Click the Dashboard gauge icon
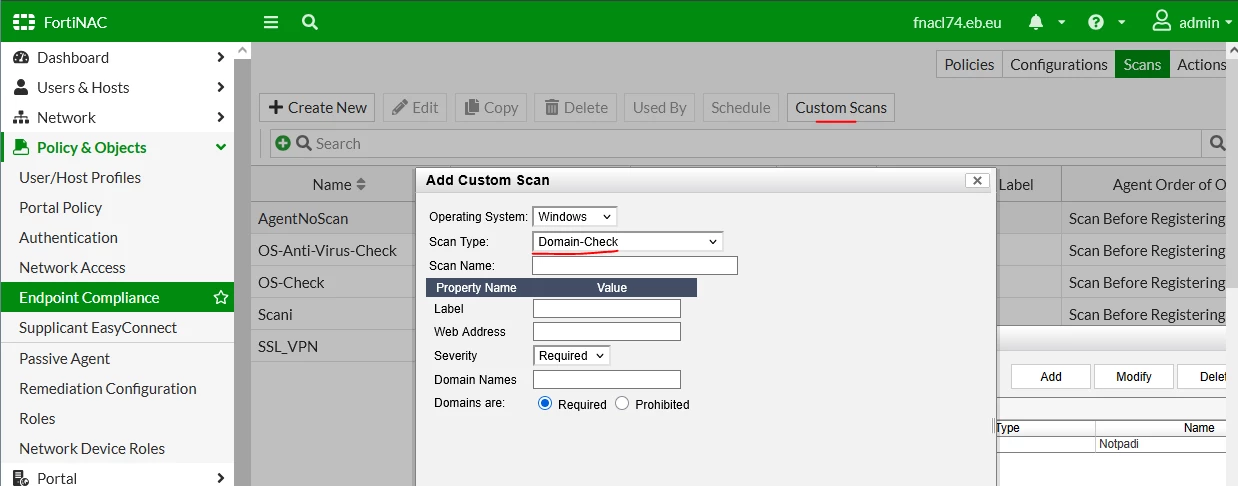This screenshot has height=486, width=1238. (21, 58)
